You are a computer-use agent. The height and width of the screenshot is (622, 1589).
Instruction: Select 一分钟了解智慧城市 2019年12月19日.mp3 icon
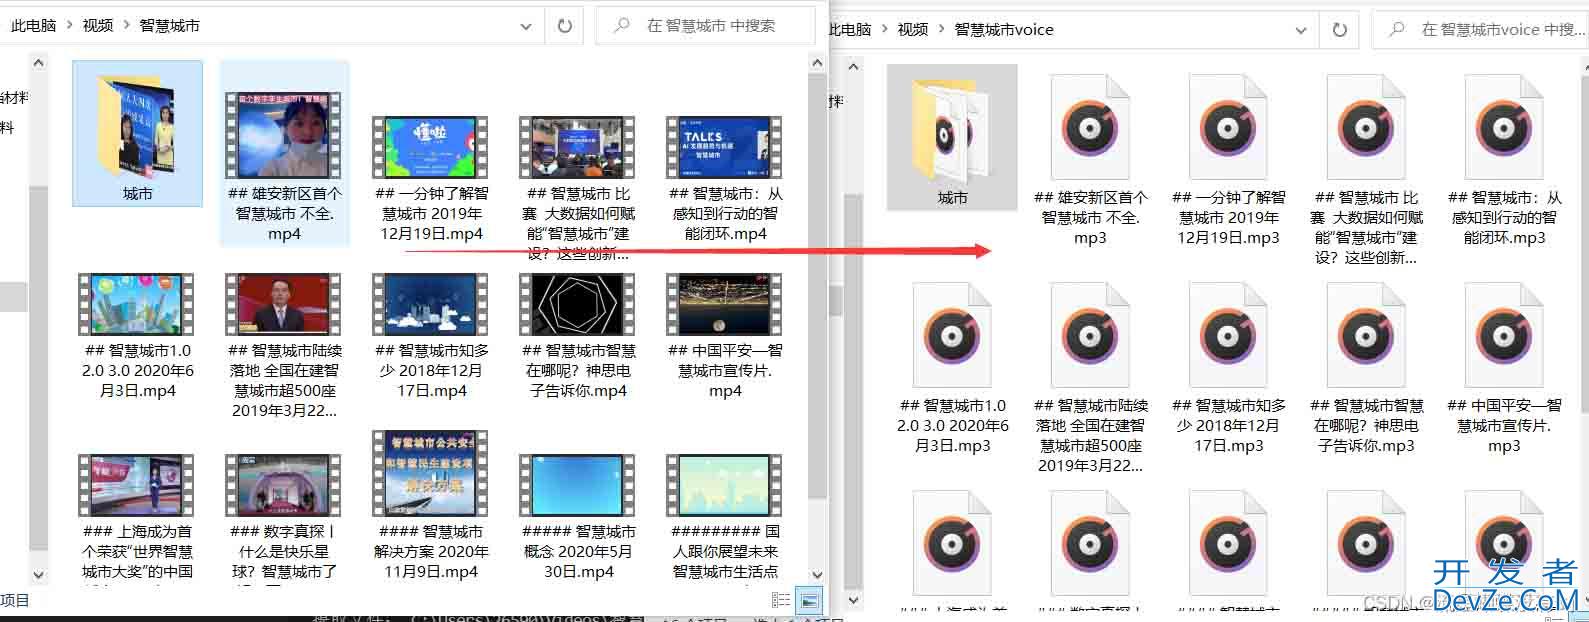coord(1228,128)
